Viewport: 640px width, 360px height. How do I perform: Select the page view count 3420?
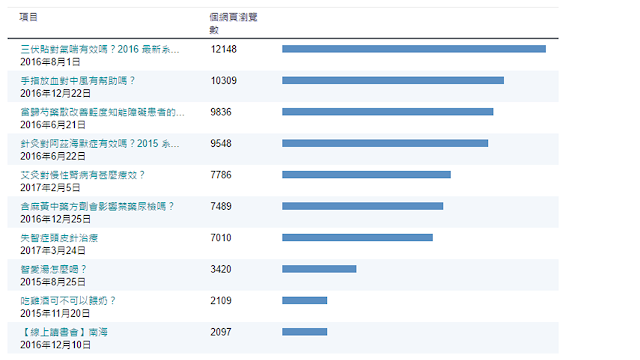(221, 269)
